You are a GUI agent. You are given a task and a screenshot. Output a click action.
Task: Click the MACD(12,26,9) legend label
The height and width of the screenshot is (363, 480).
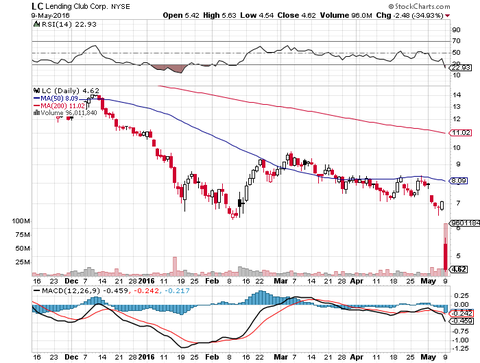pos(71,291)
